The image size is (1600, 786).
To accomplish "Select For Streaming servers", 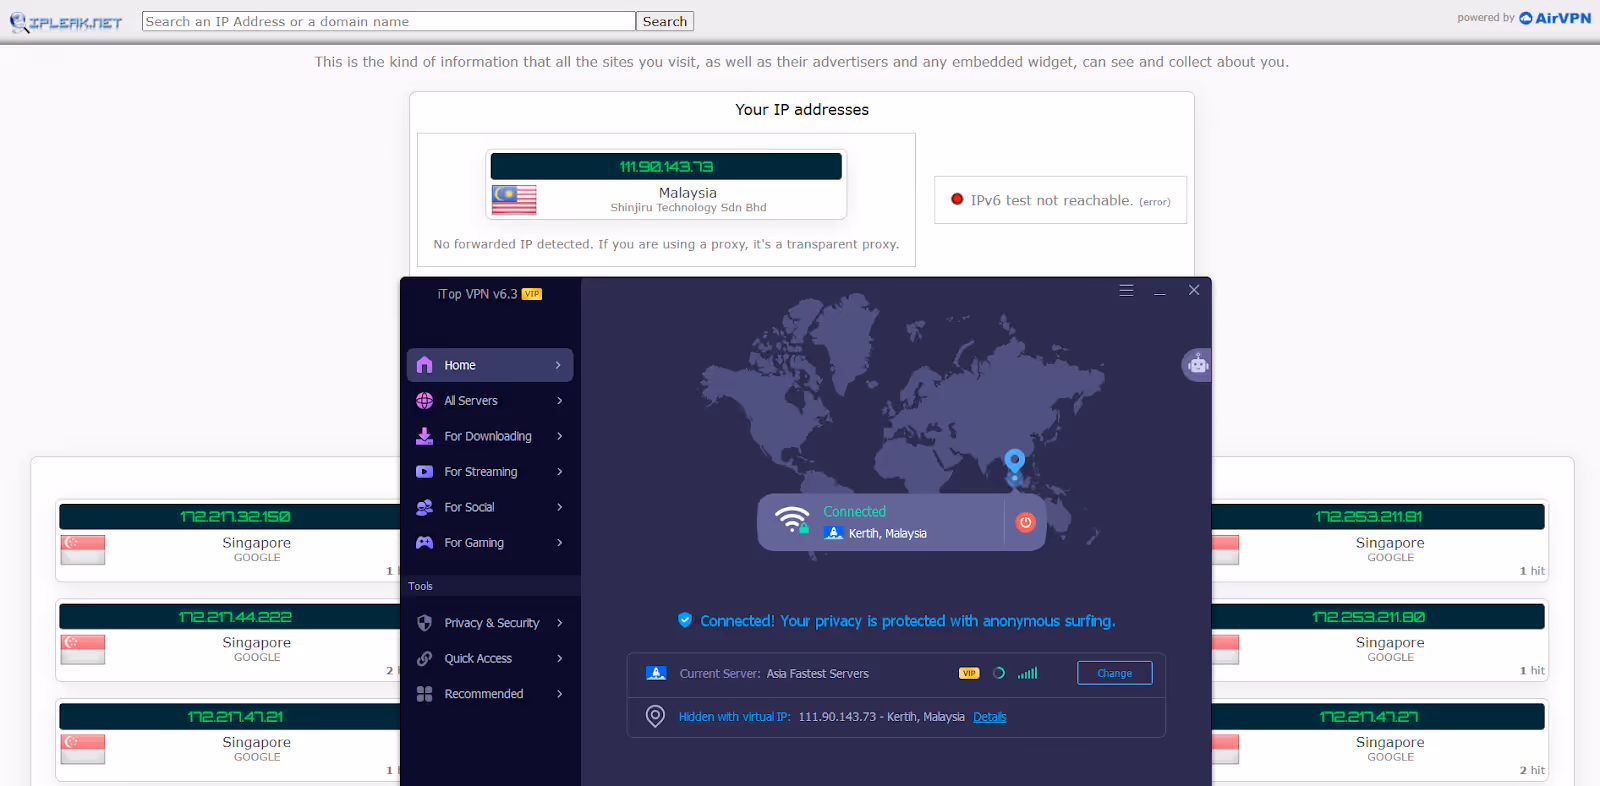I will (490, 472).
